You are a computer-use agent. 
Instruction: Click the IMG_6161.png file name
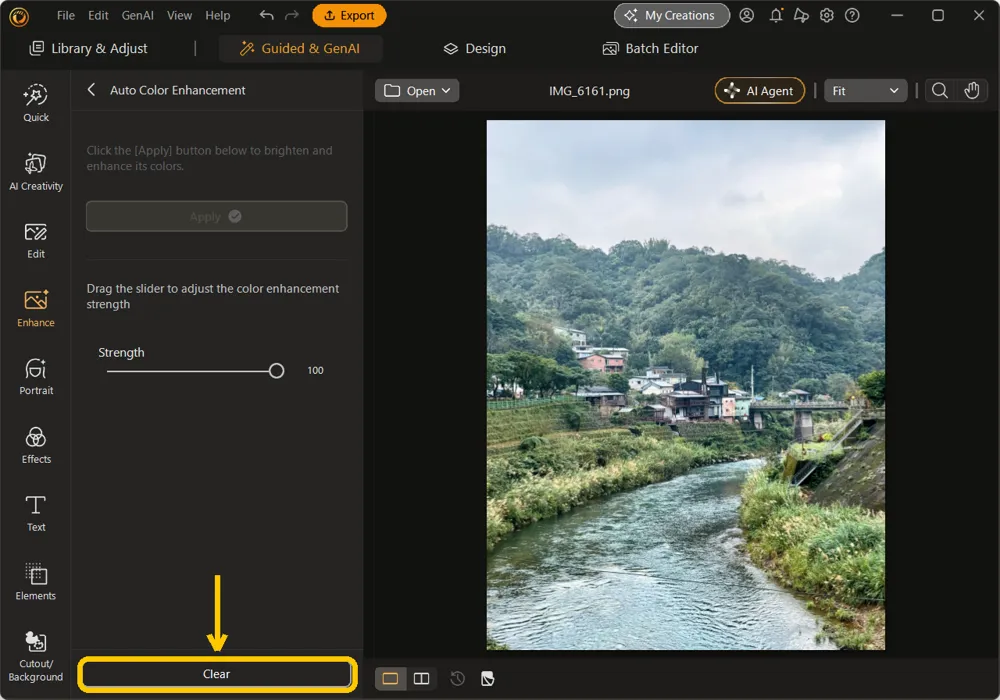[589, 91]
